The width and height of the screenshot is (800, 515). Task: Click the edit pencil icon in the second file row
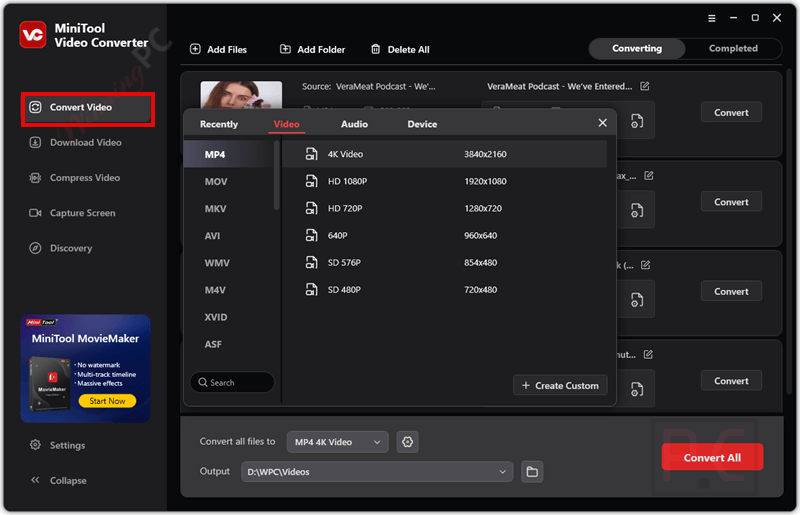point(648,176)
